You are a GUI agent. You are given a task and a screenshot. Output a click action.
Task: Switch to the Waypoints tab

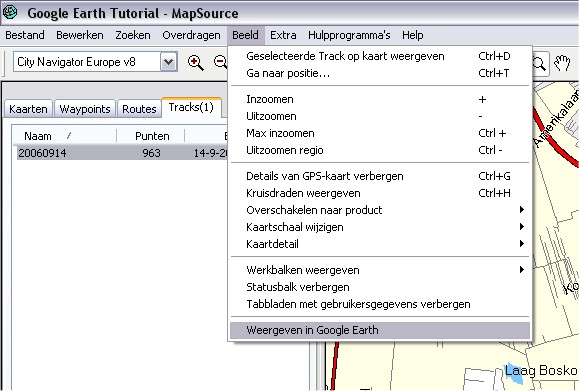[85, 109]
